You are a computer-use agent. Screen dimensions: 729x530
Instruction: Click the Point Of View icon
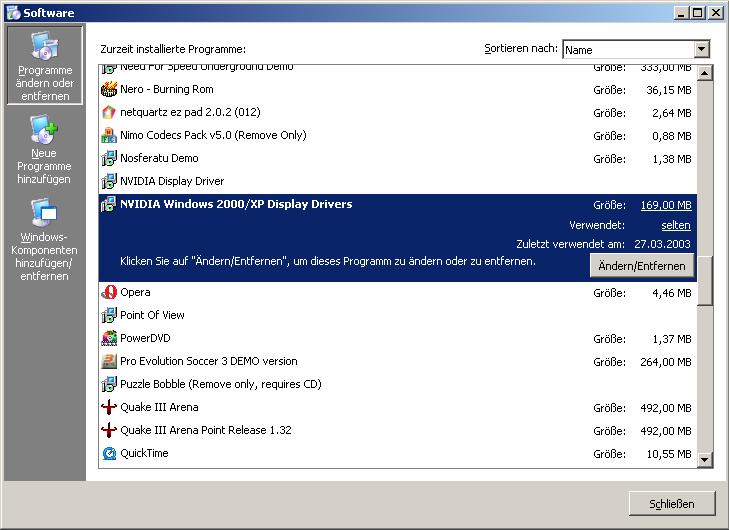point(109,315)
